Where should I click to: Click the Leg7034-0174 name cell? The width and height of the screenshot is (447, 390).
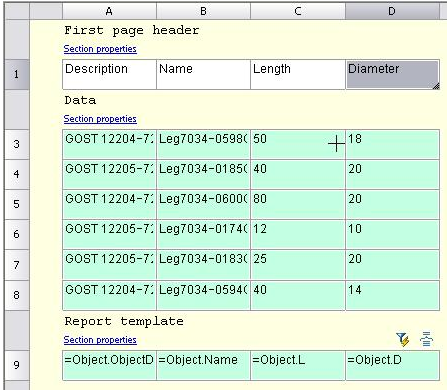(203, 234)
